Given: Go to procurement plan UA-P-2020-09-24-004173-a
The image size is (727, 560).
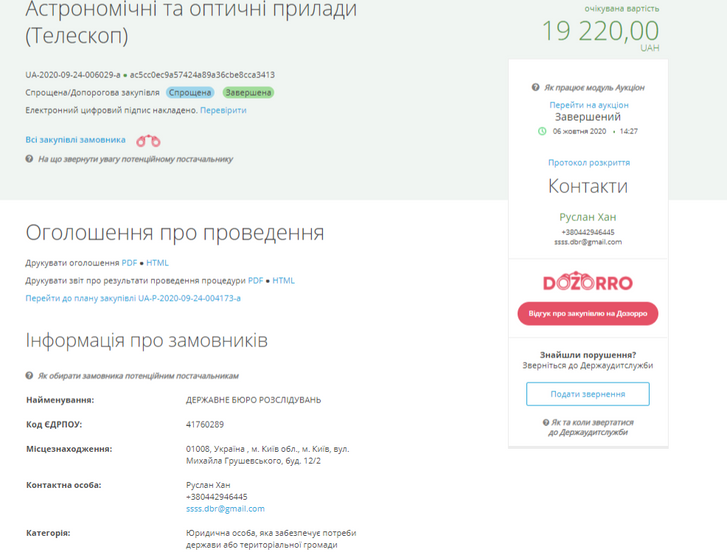Looking at the screenshot, I should point(133,298).
